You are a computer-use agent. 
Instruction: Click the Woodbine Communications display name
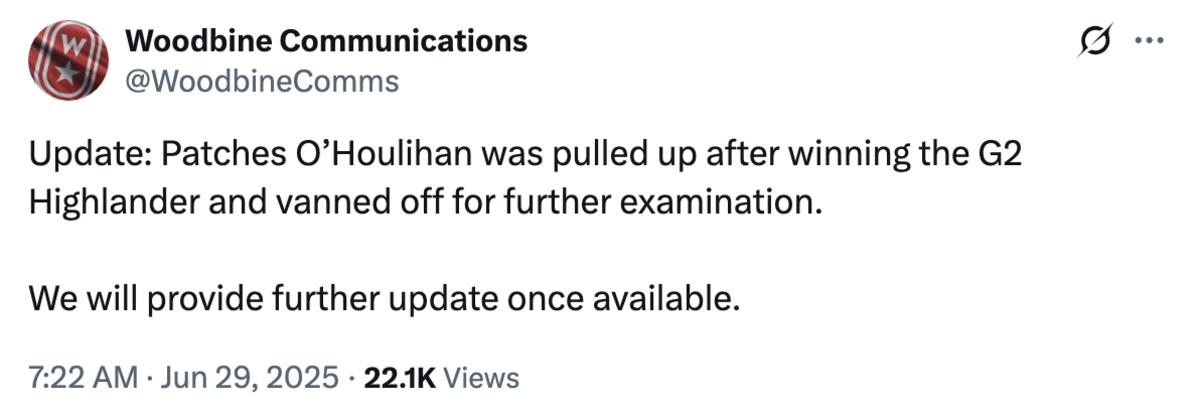point(326,41)
